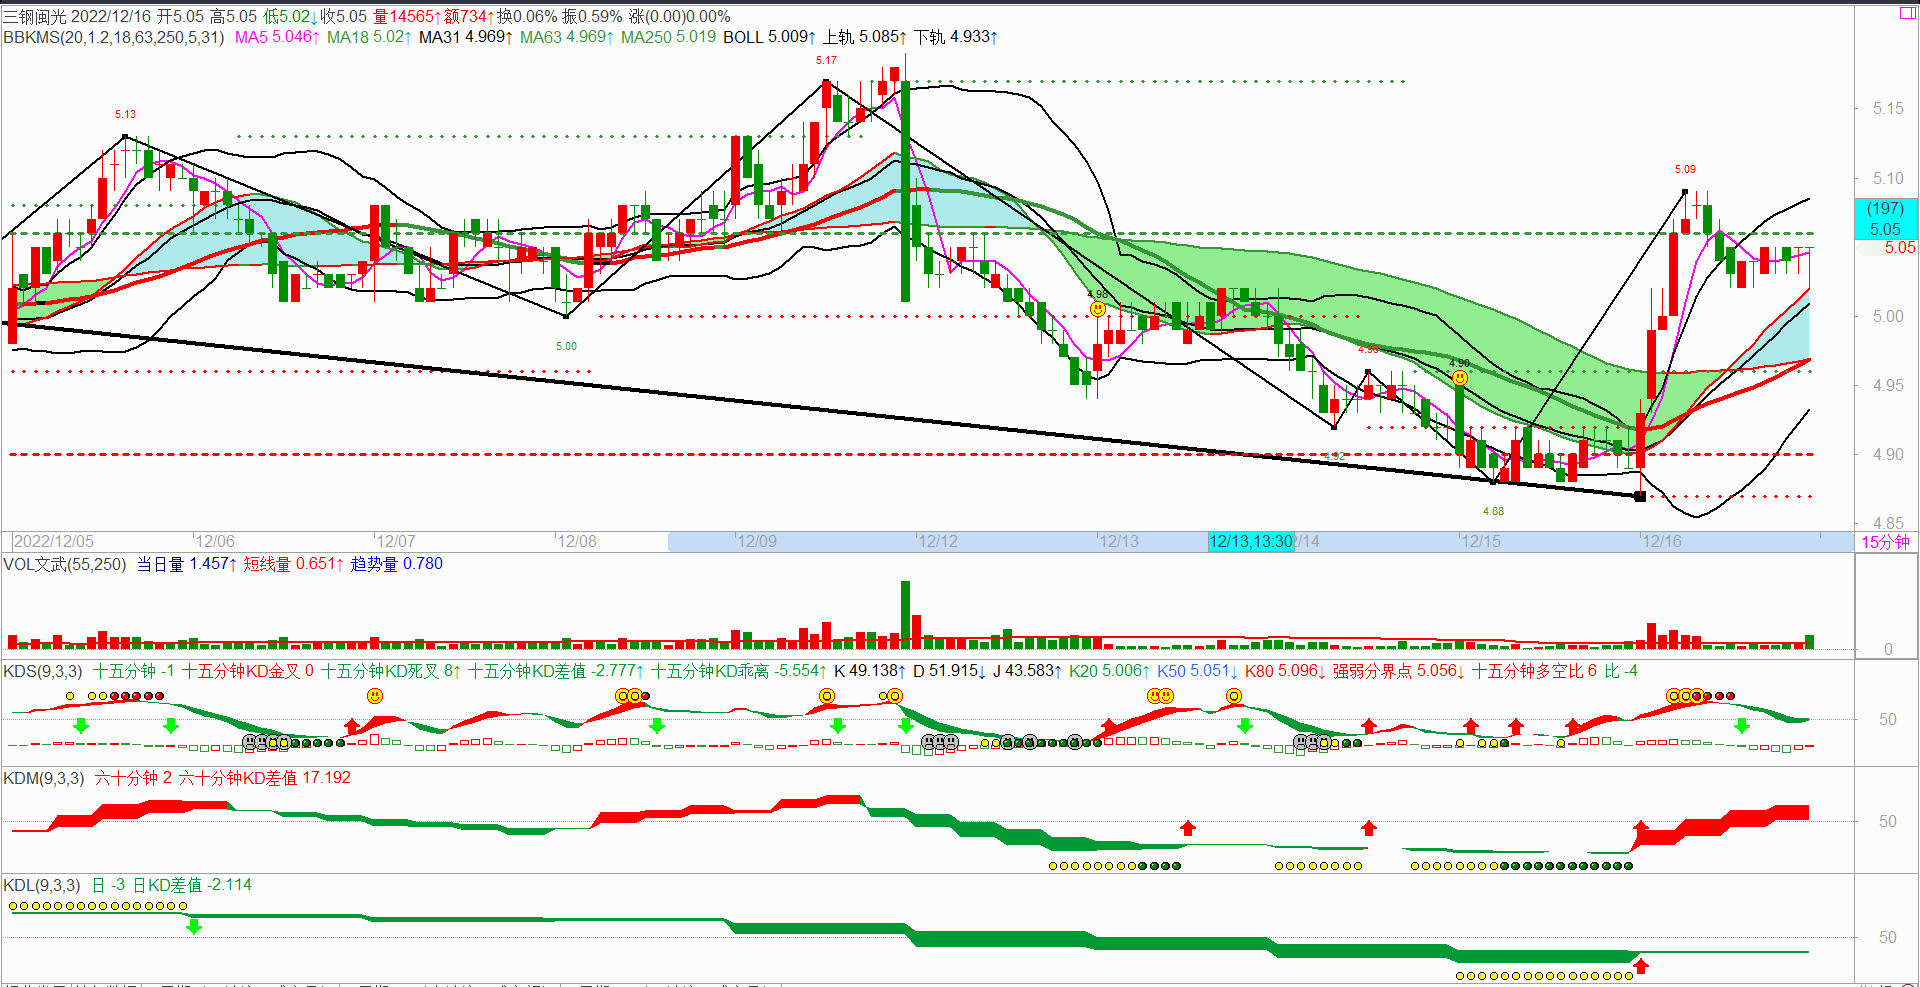Click the KDS(9,3,3) indicator name
The image size is (1920, 987).
pos(43,671)
